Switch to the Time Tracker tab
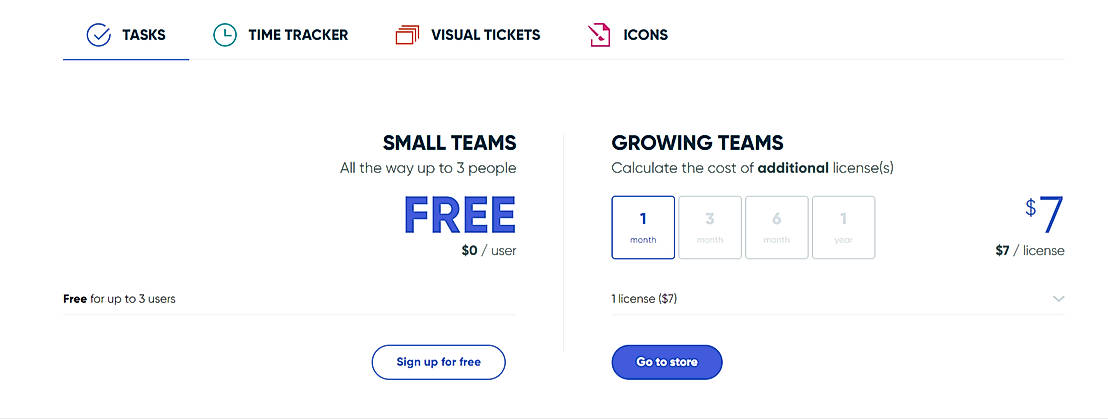The image size is (1108, 419). pos(298,35)
